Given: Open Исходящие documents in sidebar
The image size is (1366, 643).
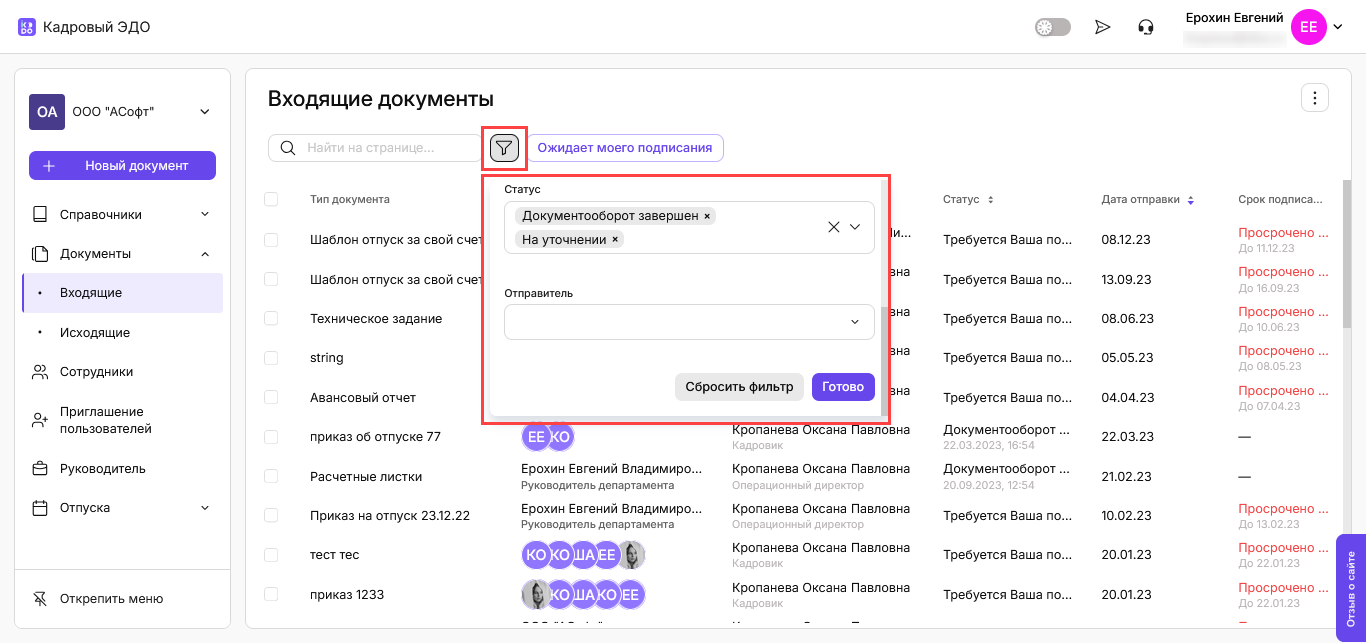Looking at the screenshot, I should click(95, 332).
